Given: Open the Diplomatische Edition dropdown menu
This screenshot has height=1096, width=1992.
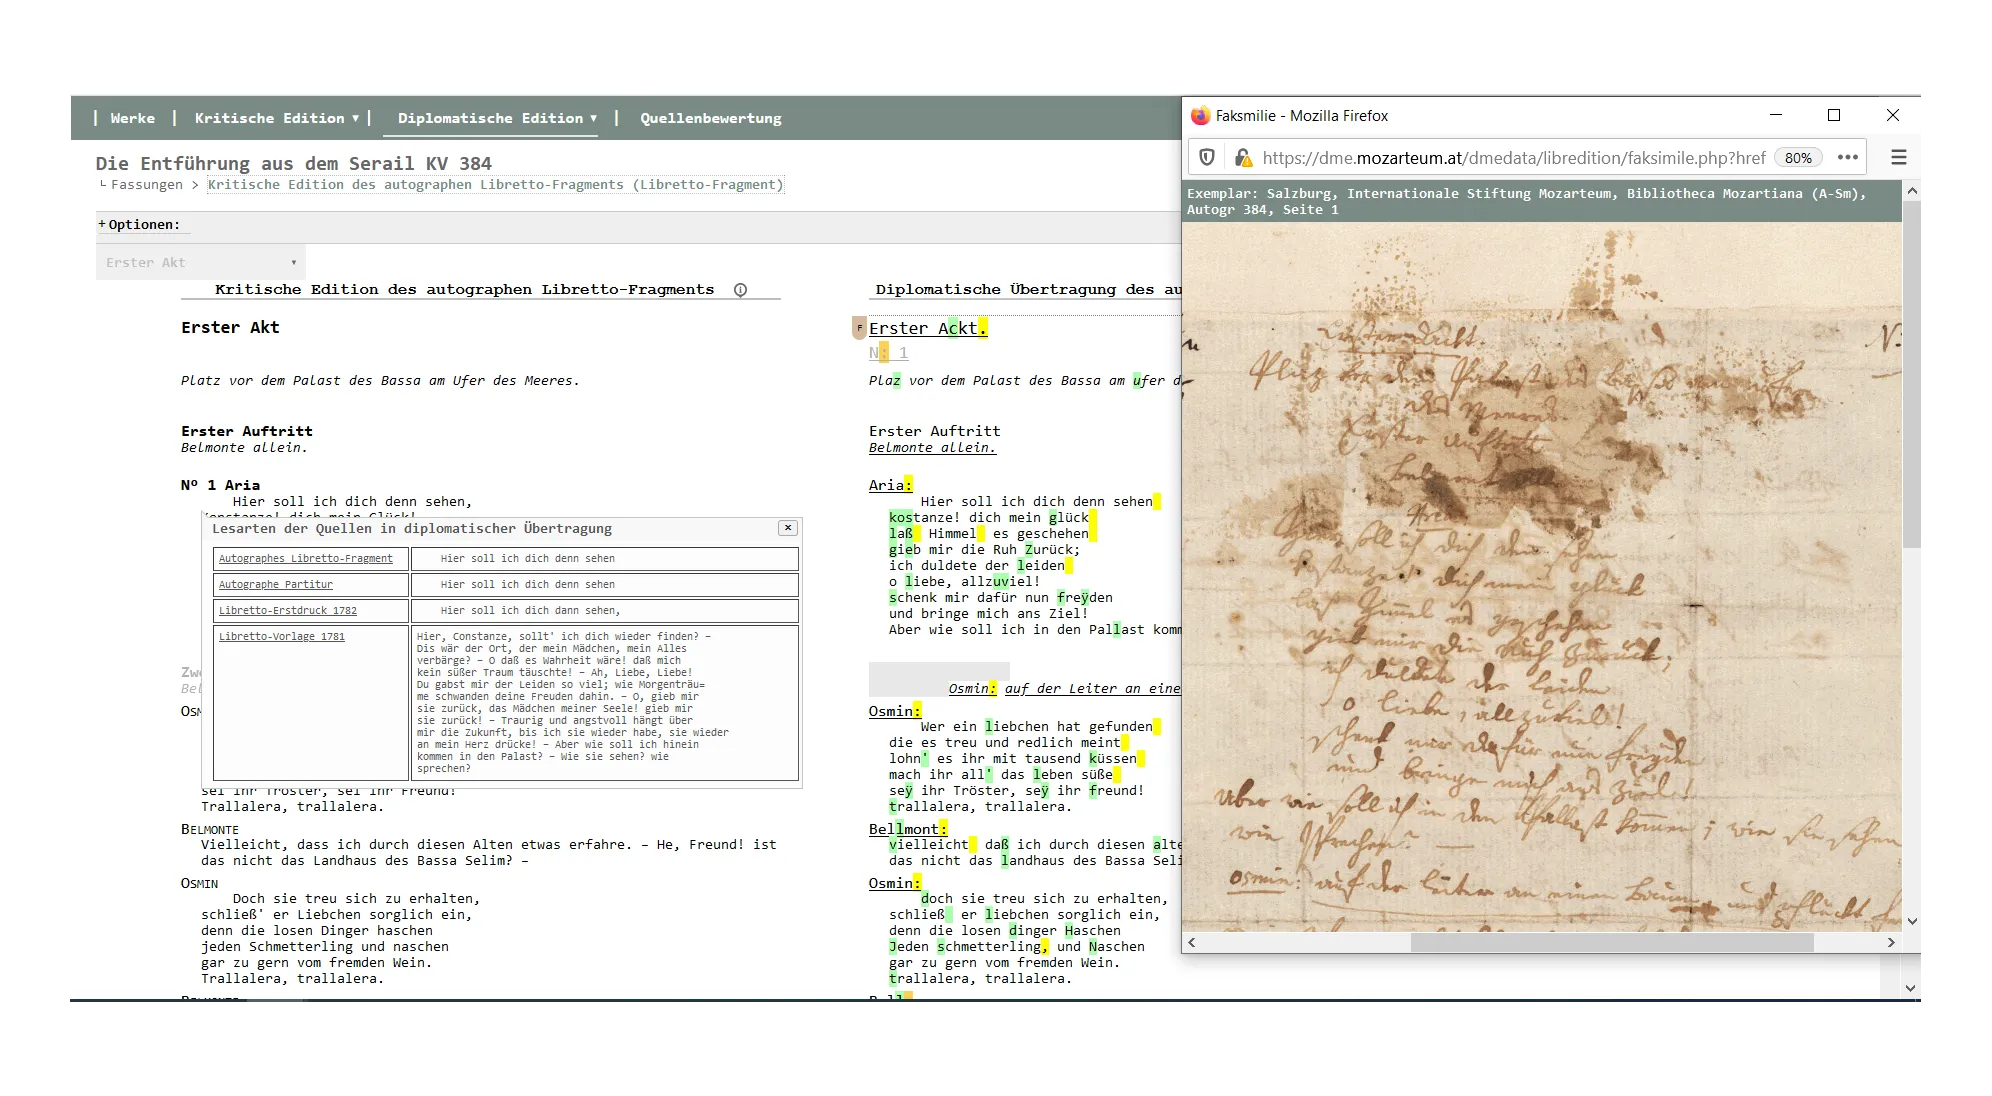Looking at the screenshot, I should (497, 118).
